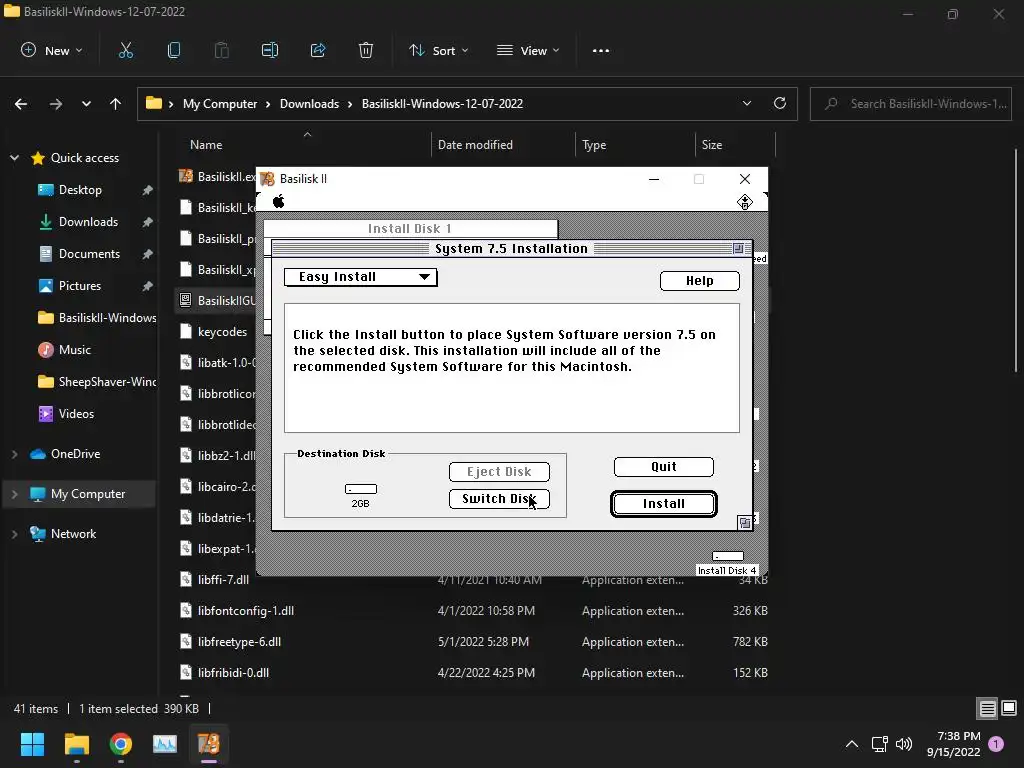Click the clock and date in taskbar
Image resolution: width=1024 pixels, height=768 pixels.
coord(953,744)
